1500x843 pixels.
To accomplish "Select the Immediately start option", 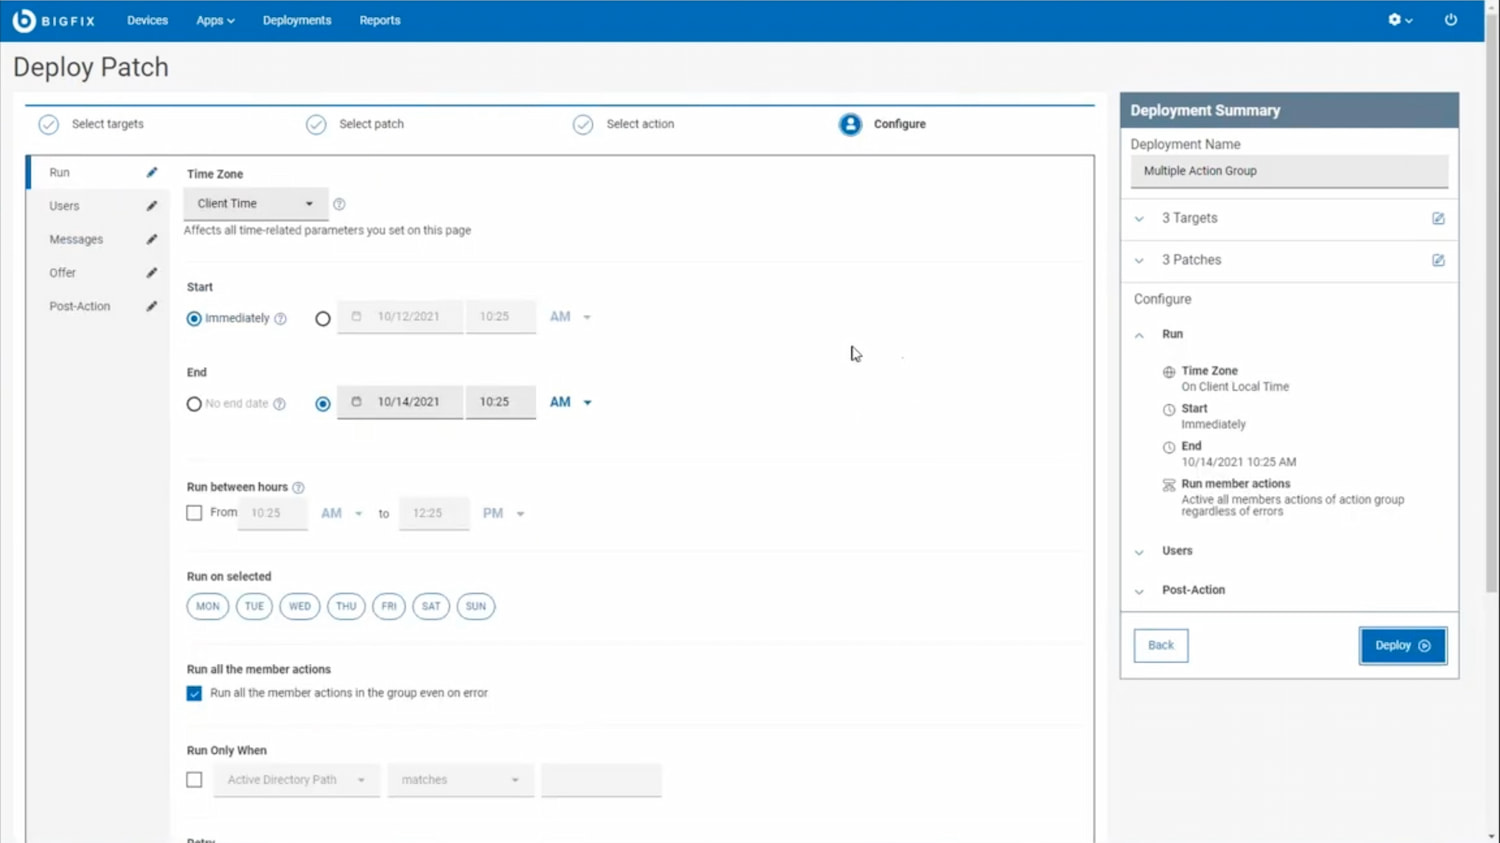I will (194, 318).
